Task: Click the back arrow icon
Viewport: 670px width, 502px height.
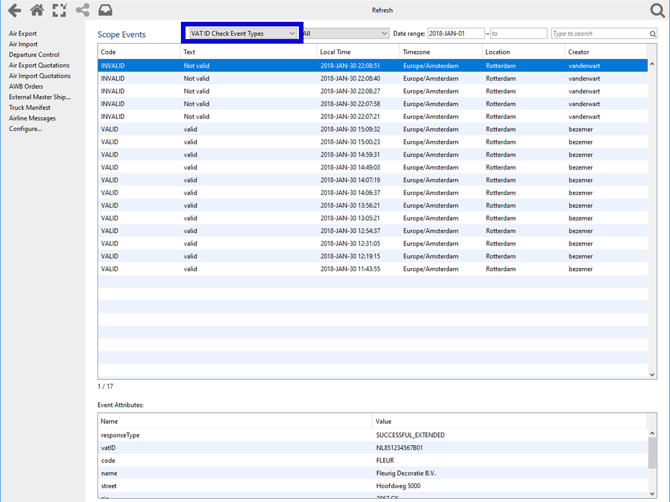Action: click(x=14, y=11)
